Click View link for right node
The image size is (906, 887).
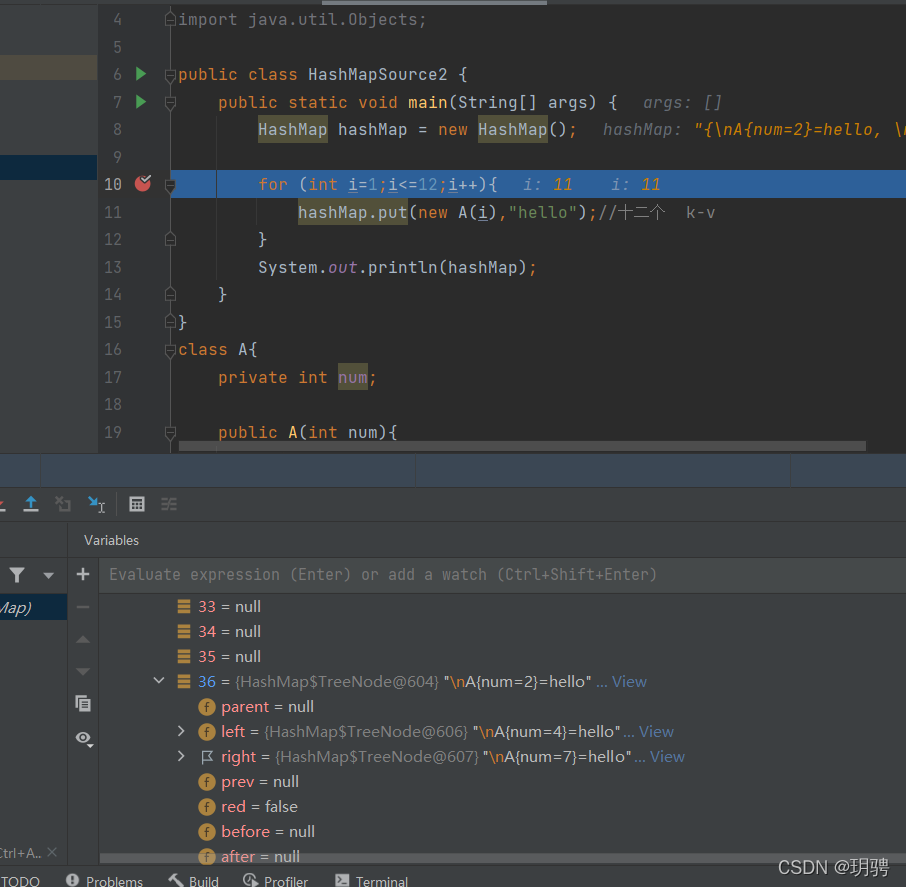click(x=667, y=756)
